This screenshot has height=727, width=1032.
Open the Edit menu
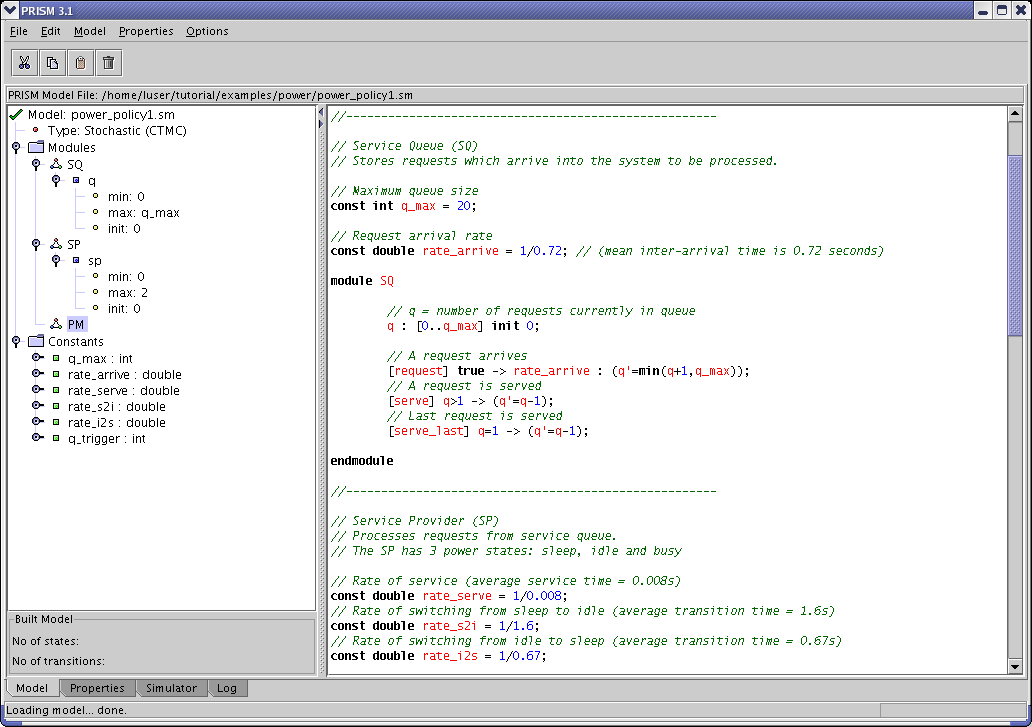coord(51,31)
